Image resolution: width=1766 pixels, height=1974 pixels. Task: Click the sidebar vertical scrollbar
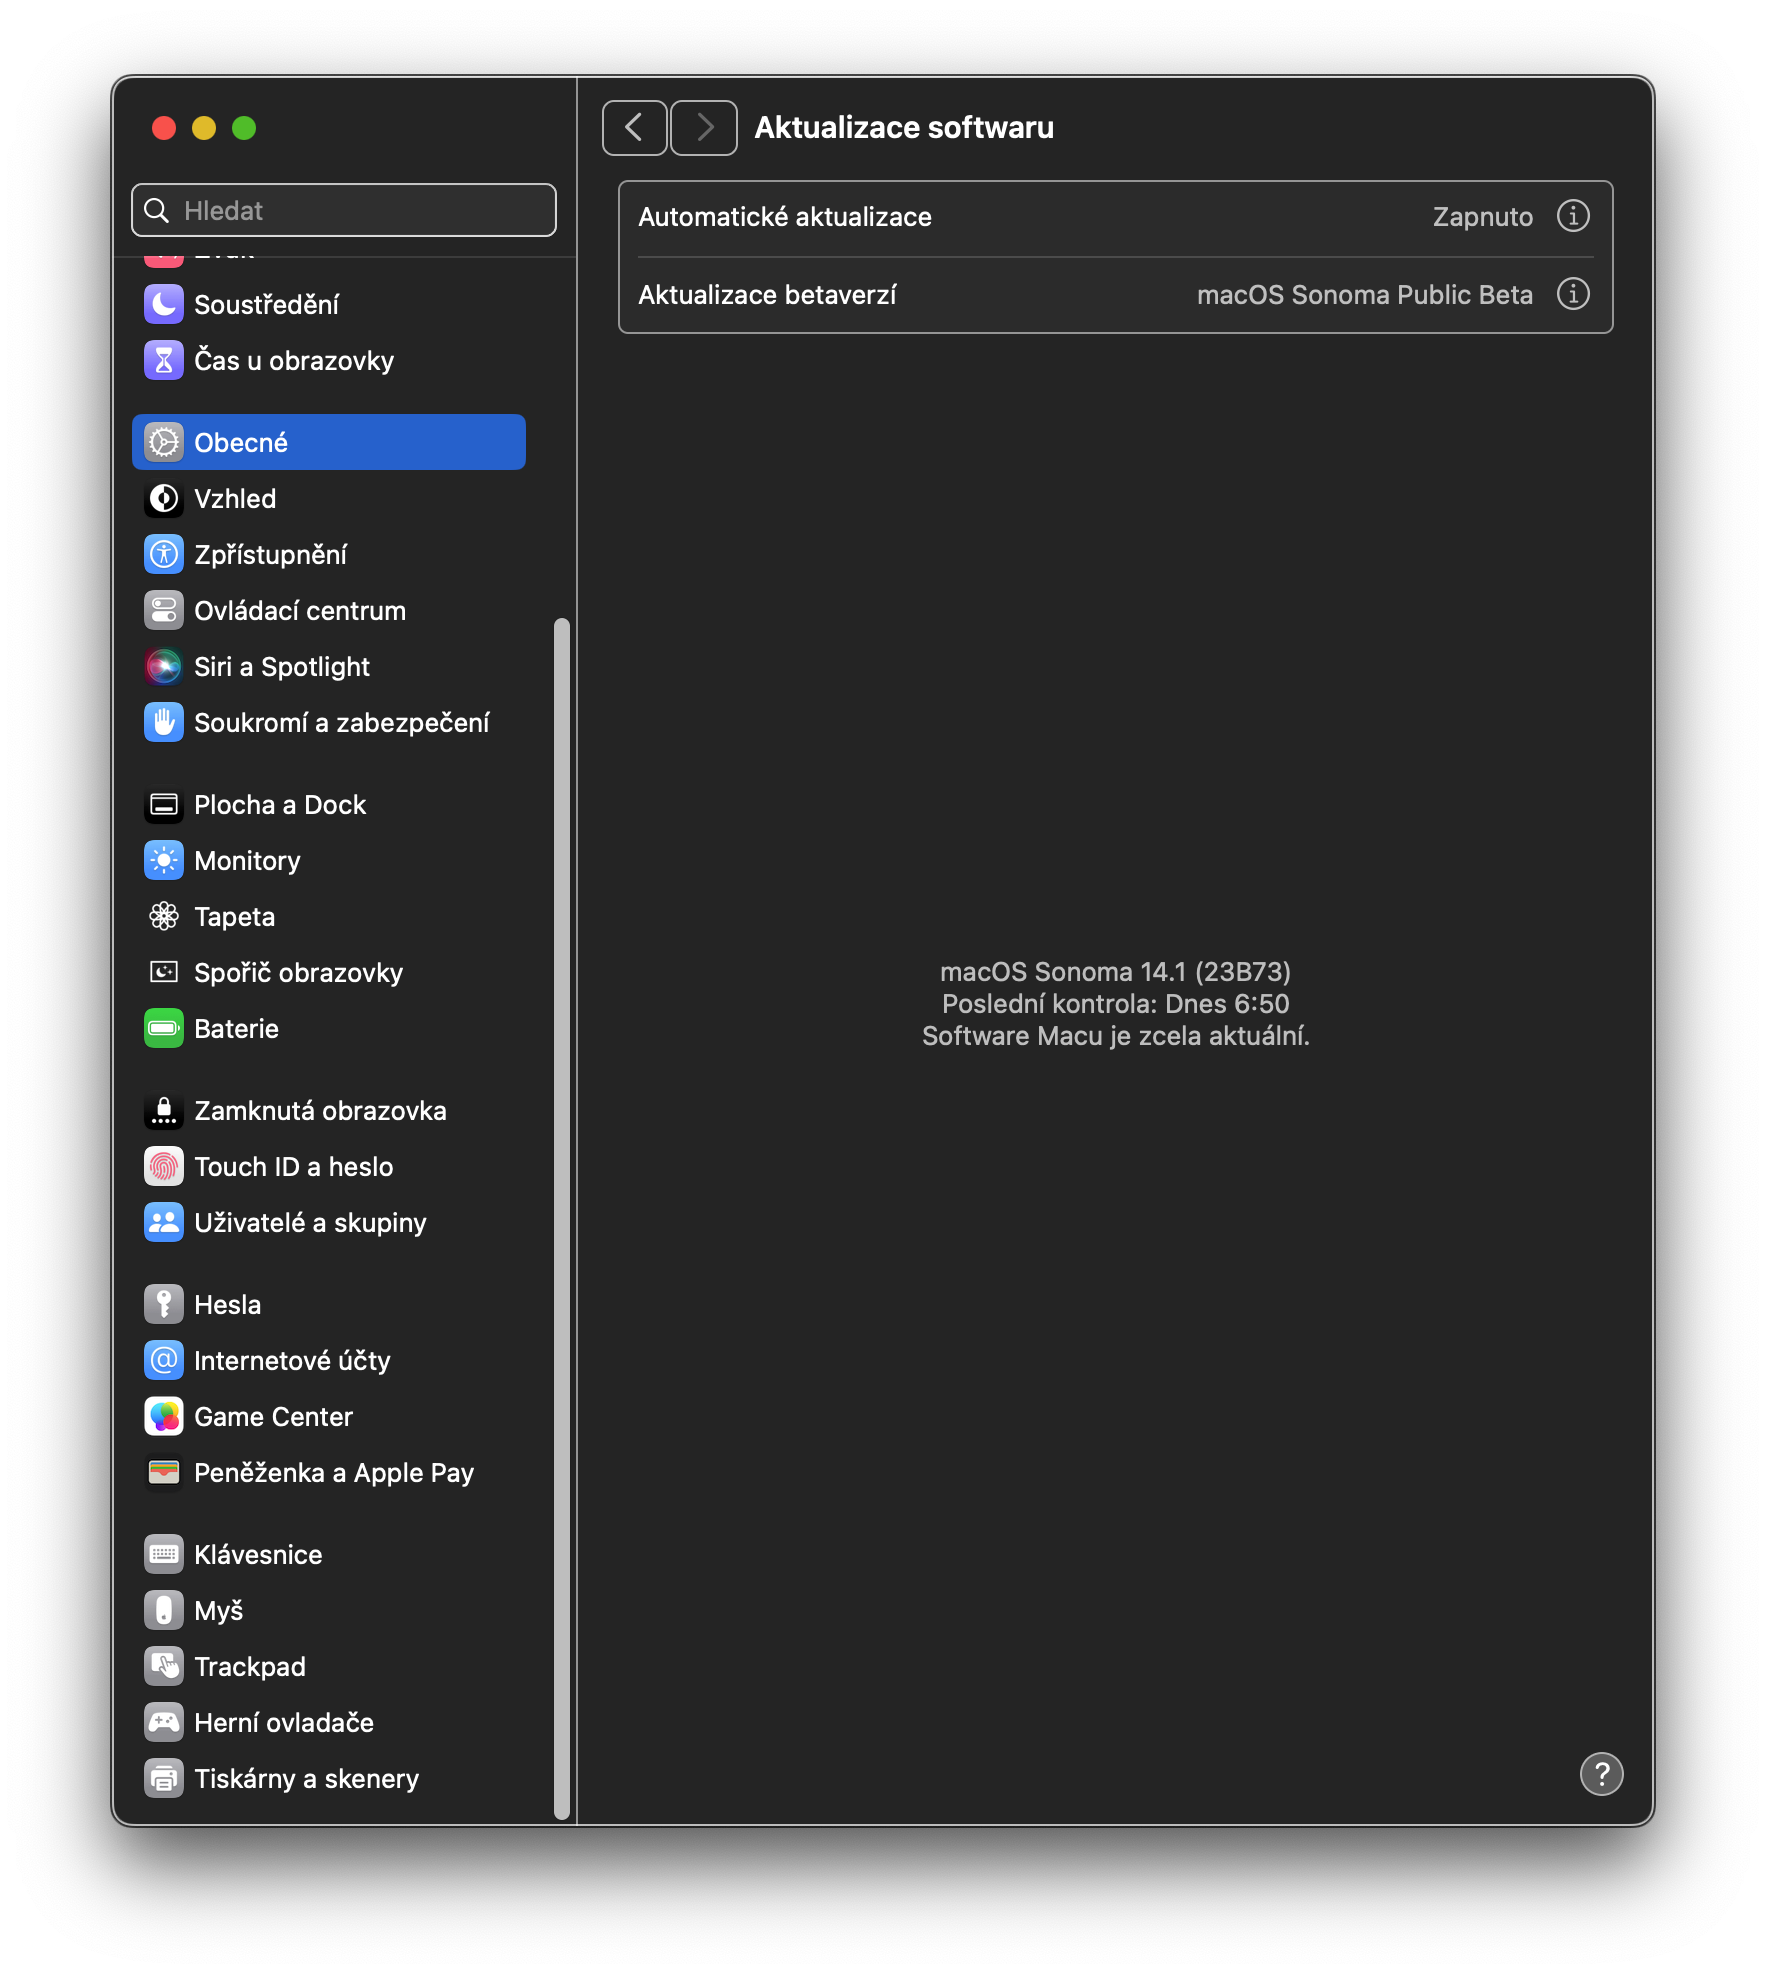tap(562, 1218)
